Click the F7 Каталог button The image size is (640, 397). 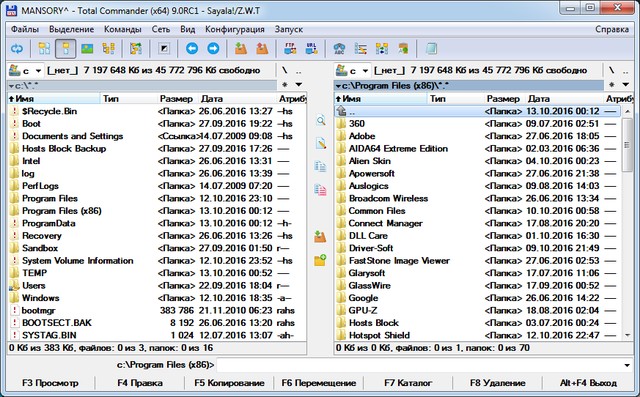pos(408,383)
